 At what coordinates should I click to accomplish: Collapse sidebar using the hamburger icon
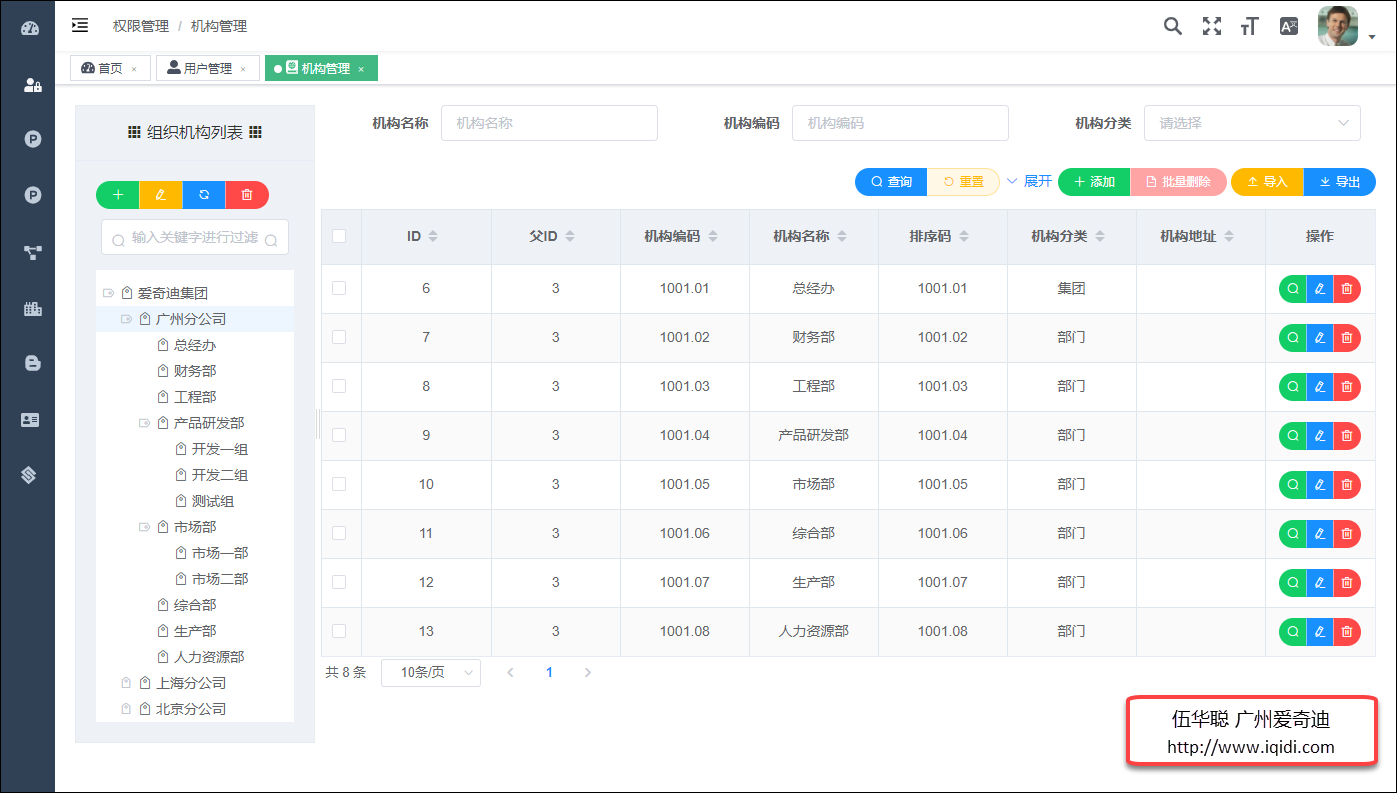tap(80, 26)
